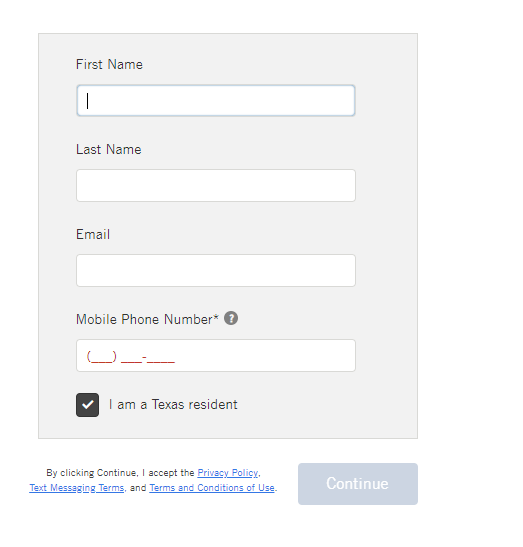Viewport: 523px width, 547px height.
Task: Open the Privacy Policy link
Action: tap(228, 473)
